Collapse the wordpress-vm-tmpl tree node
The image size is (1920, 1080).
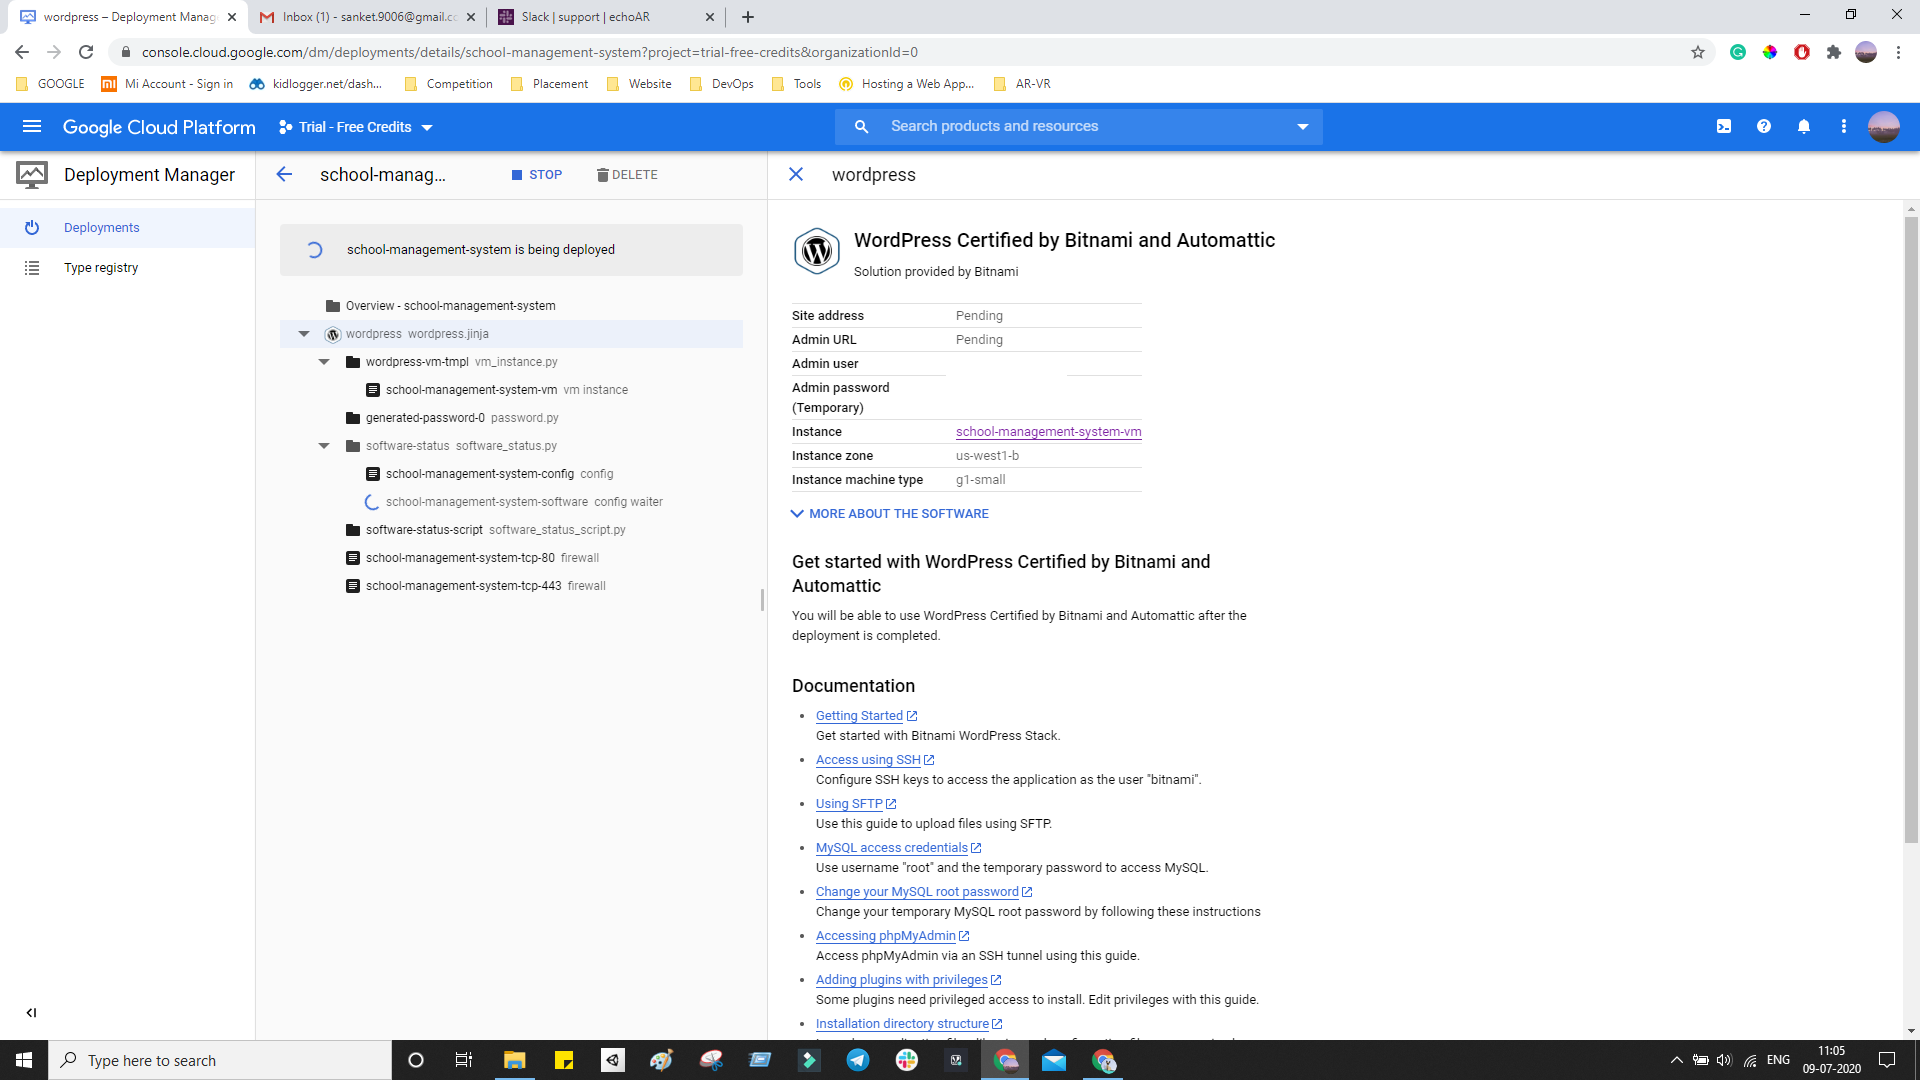tap(324, 362)
